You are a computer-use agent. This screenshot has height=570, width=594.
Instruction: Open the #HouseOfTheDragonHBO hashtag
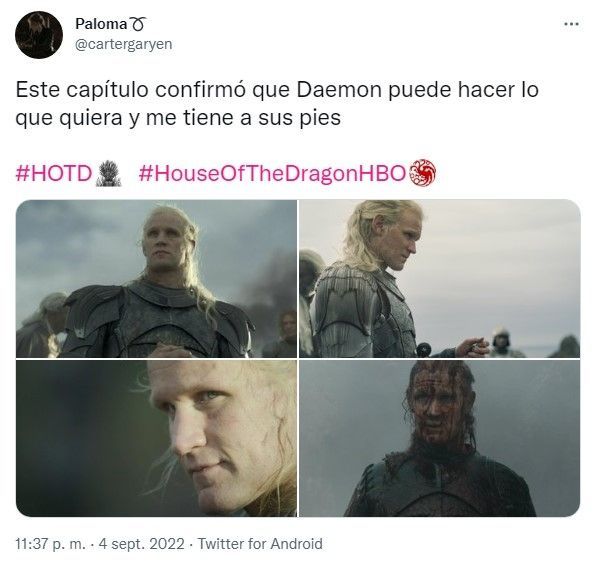272,174
